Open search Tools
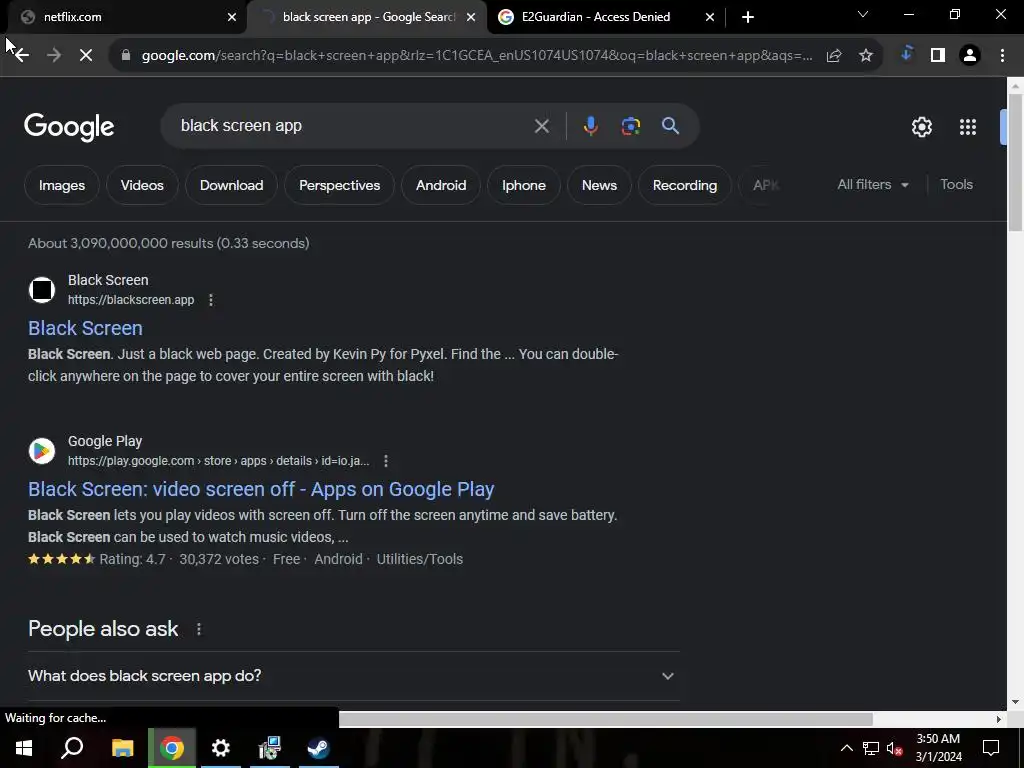 [x=956, y=185]
